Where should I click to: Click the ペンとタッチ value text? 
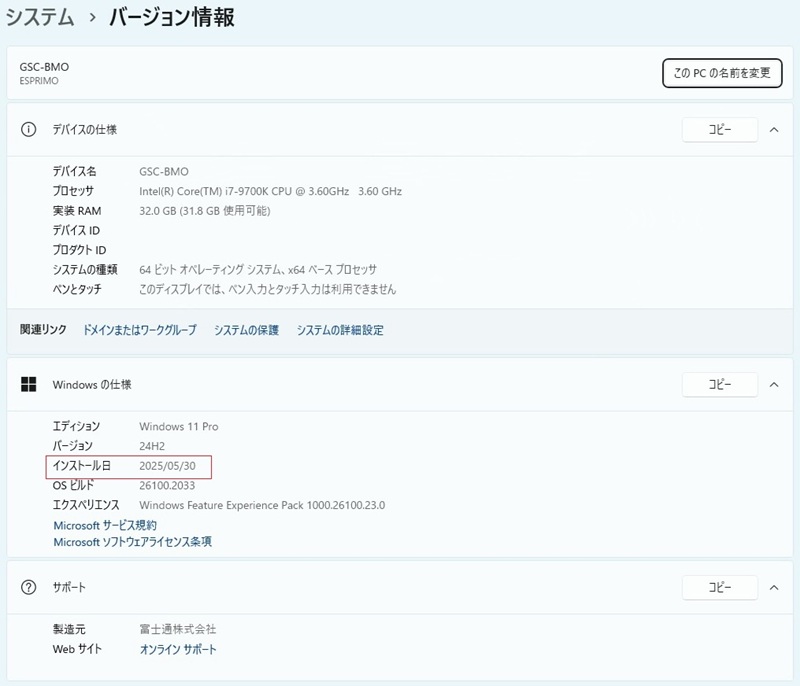(x=268, y=289)
